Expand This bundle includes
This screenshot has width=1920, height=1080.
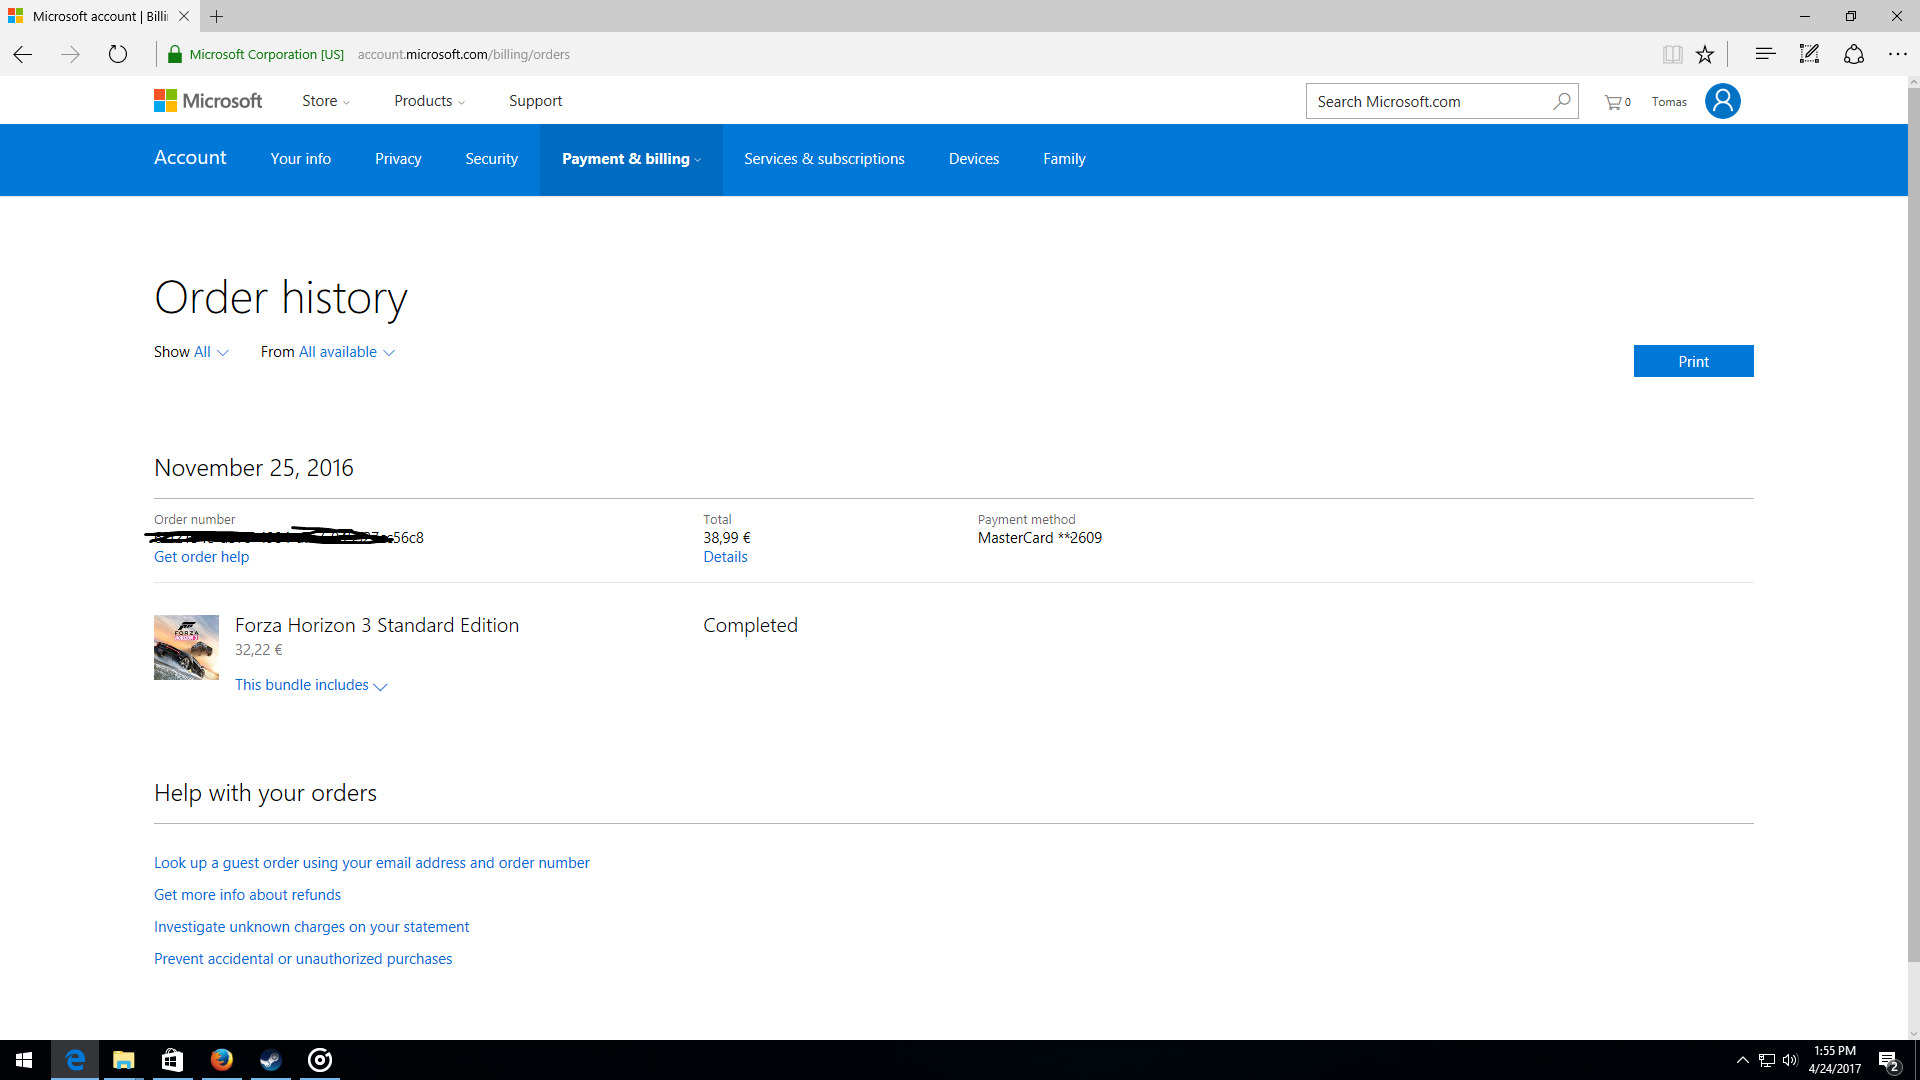[x=311, y=685]
